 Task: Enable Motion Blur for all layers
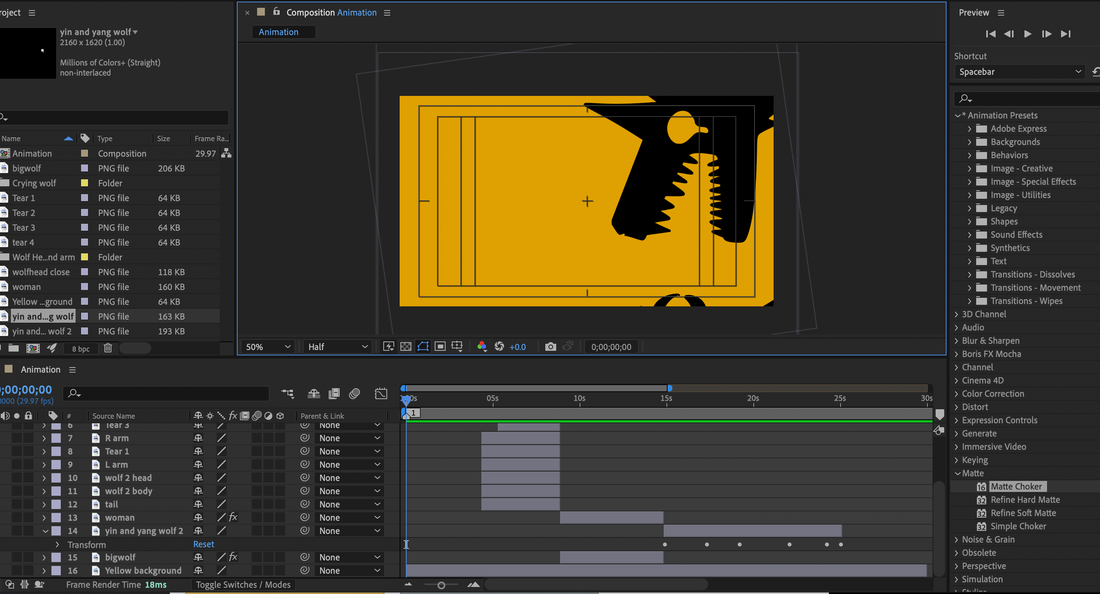pos(354,394)
